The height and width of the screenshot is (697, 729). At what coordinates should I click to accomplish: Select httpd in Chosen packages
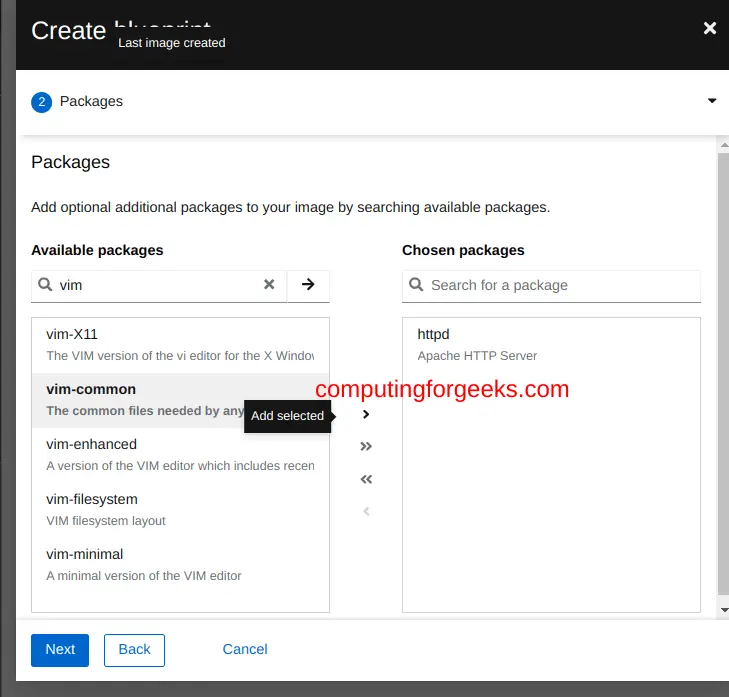pyautogui.click(x=551, y=345)
